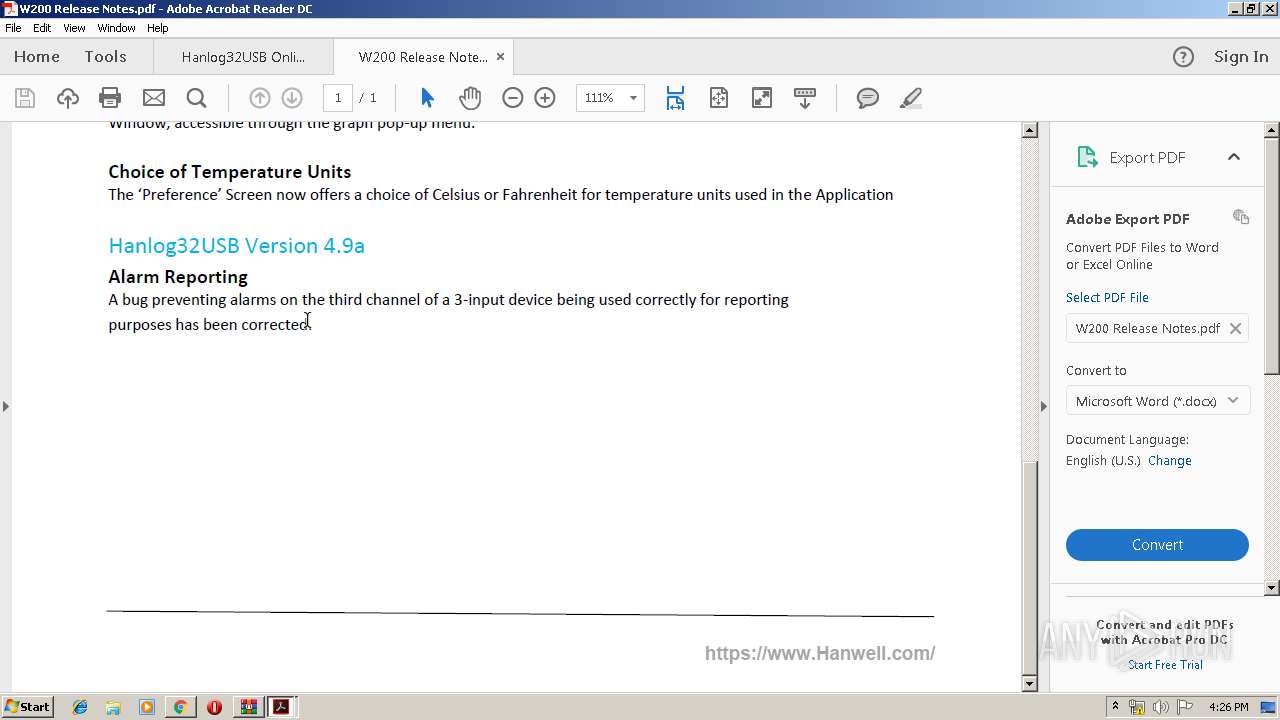Click the blue Convert button
The width and height of the screenshot is (1280, 720).
tap(1157, 545)
